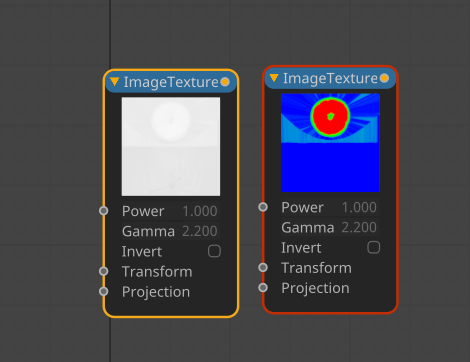Click Projection label in yellow-outlined node
470x362 pixels.
click(x=156, y=292)
